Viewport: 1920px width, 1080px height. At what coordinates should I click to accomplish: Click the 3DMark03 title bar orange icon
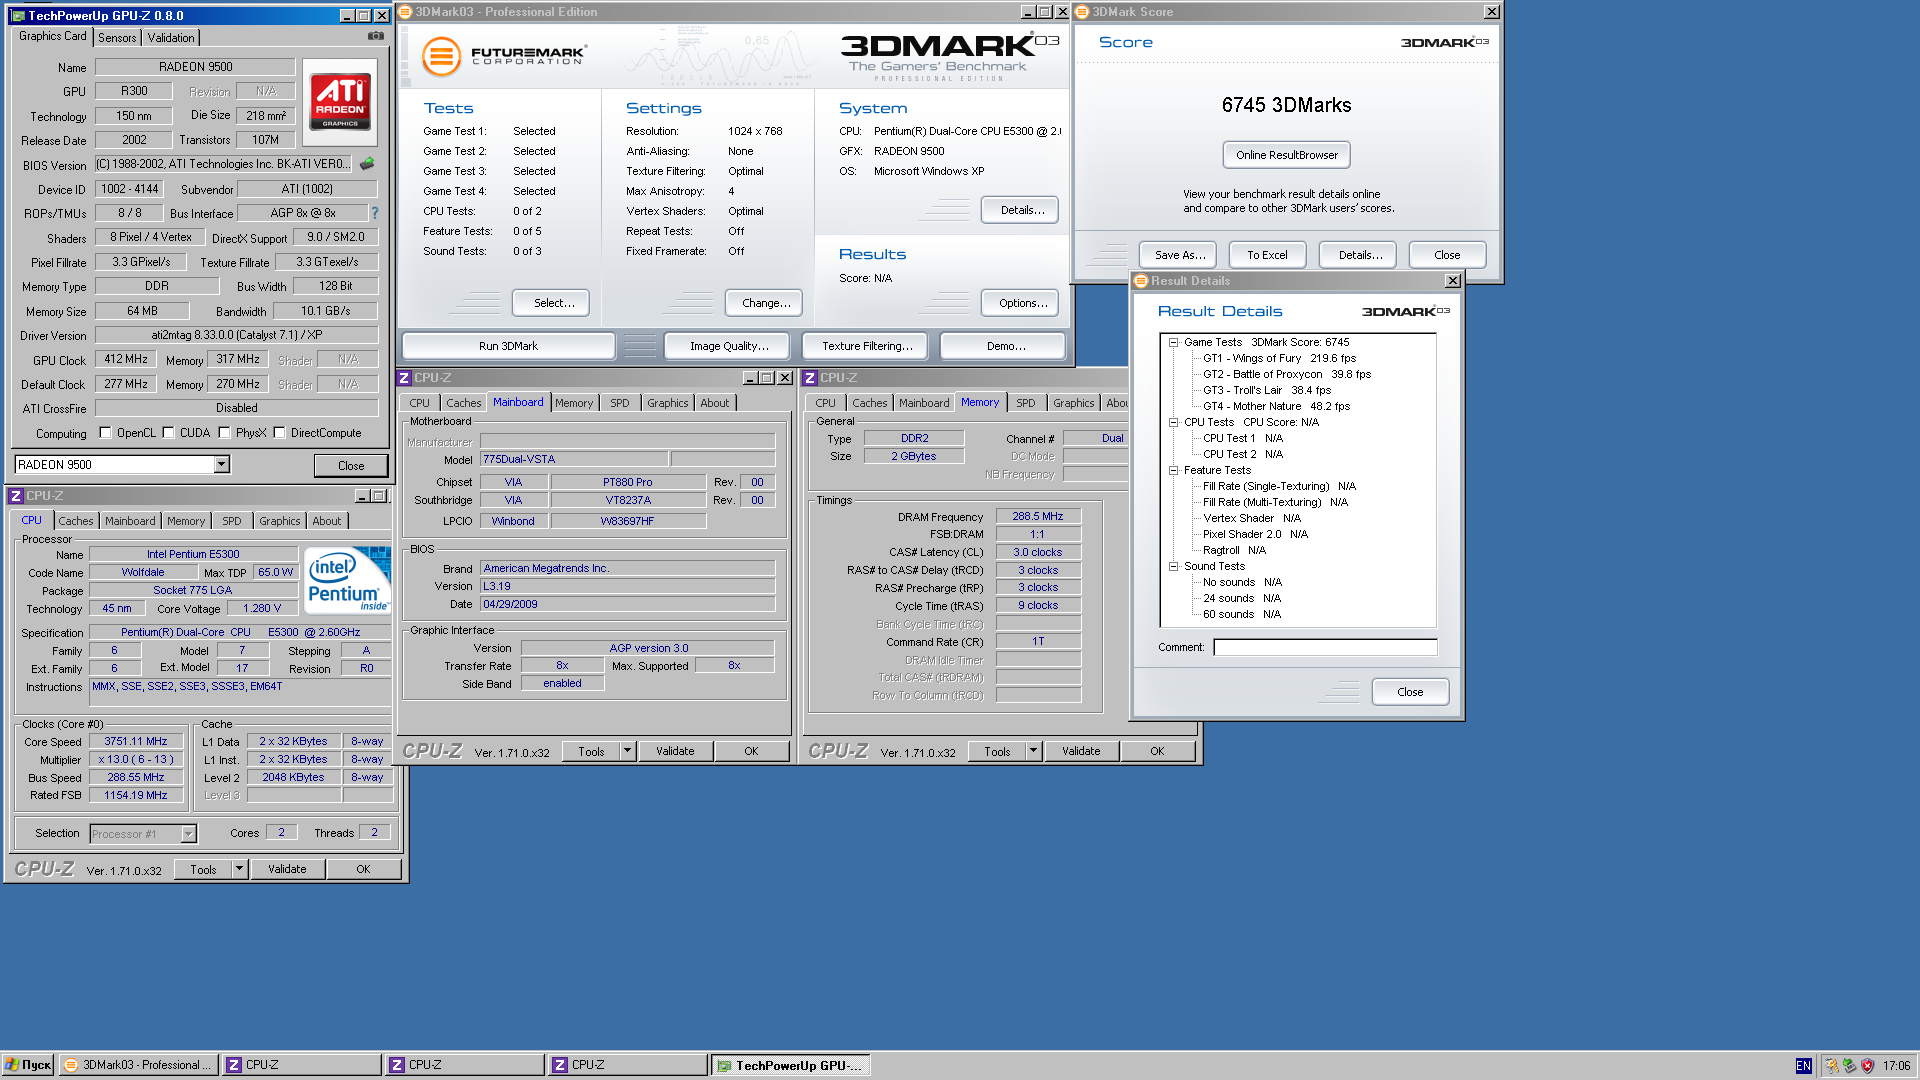pos(405,12)
